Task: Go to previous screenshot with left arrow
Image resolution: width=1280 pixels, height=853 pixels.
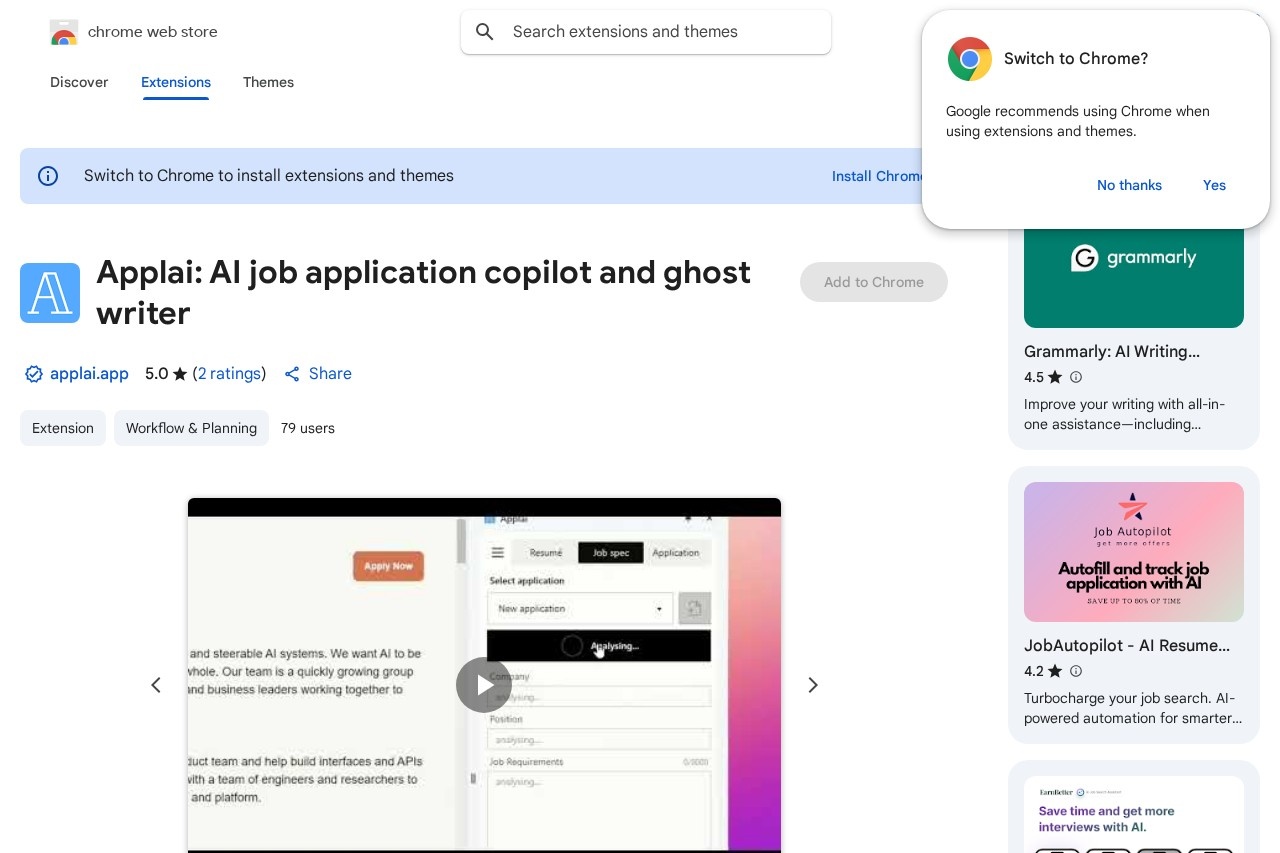Action: coord(156,685)
